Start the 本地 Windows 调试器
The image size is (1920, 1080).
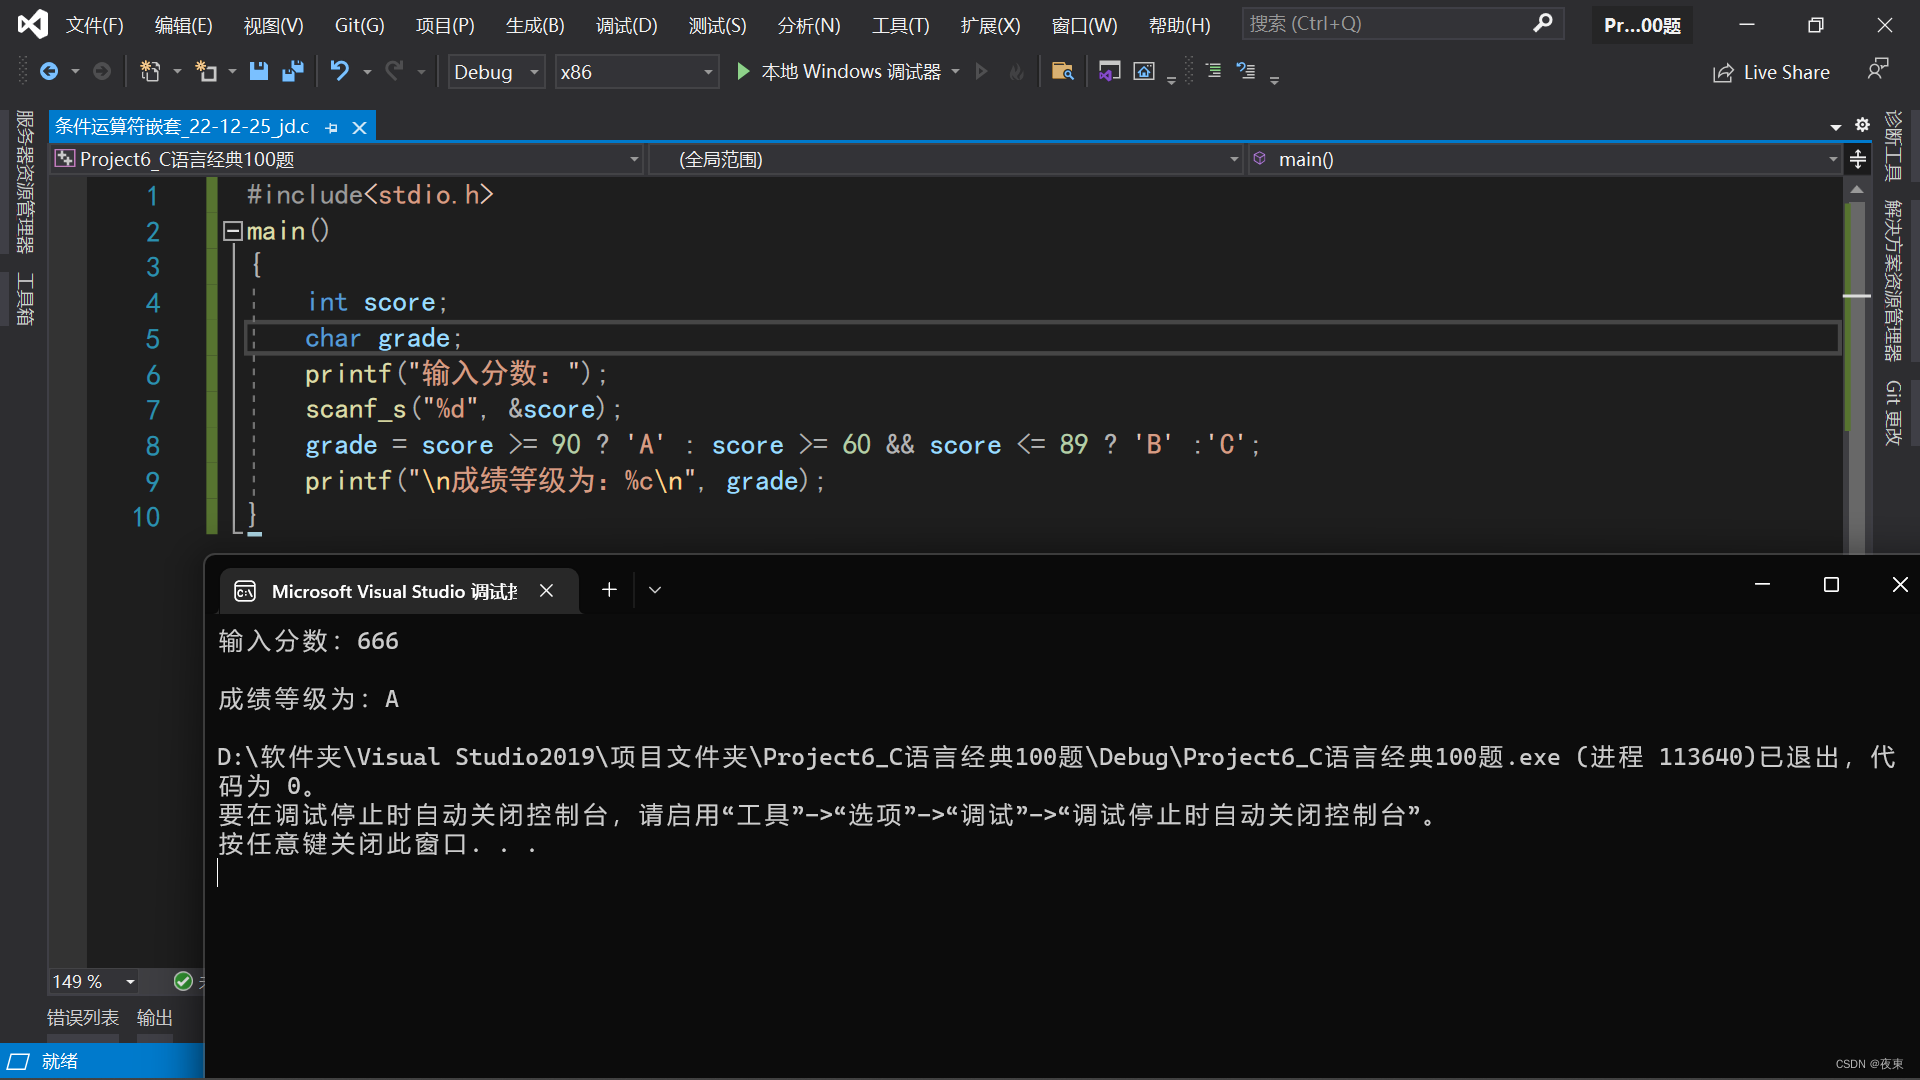tap(845, 71)
